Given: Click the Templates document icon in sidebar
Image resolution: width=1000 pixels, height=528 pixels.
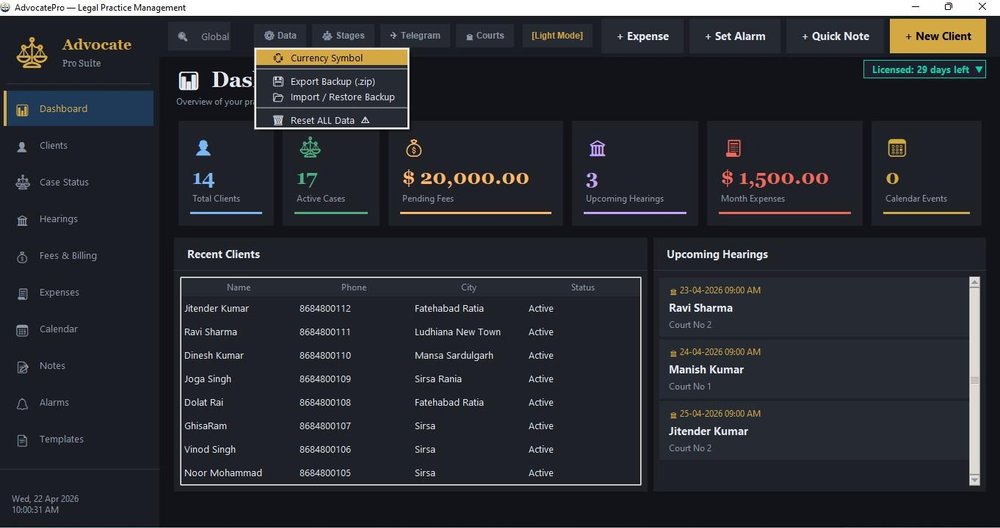Looking at the screenshot, I should click(x=22, y=440).
